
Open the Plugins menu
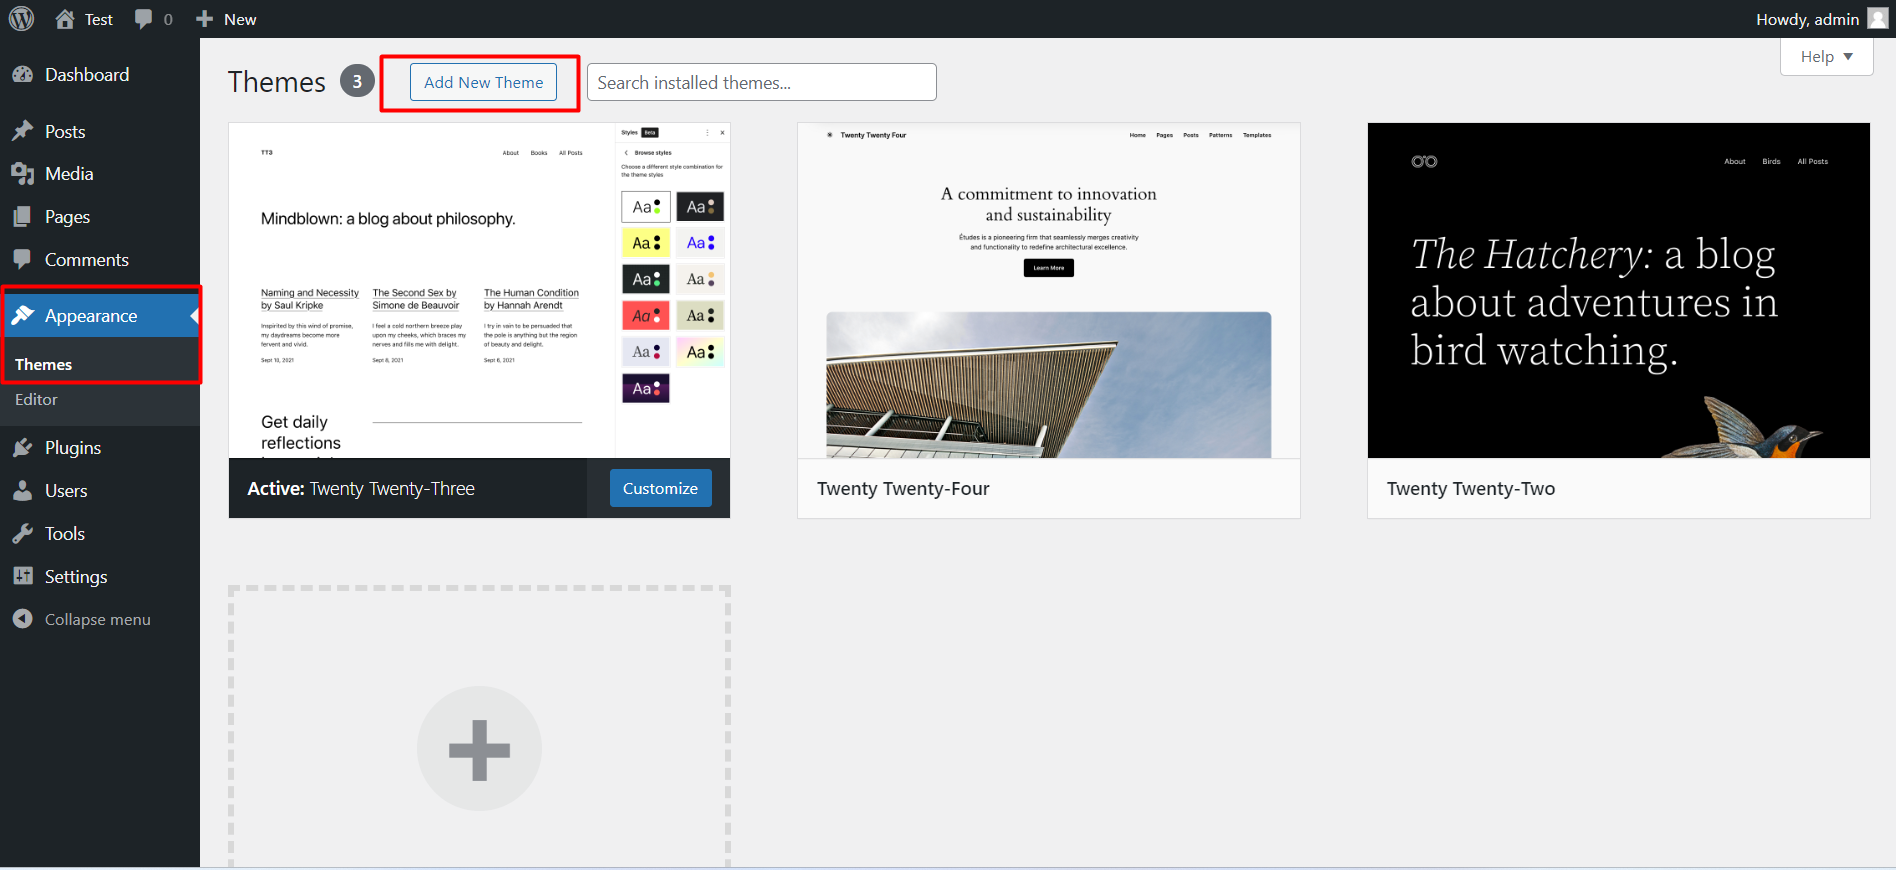100,448
